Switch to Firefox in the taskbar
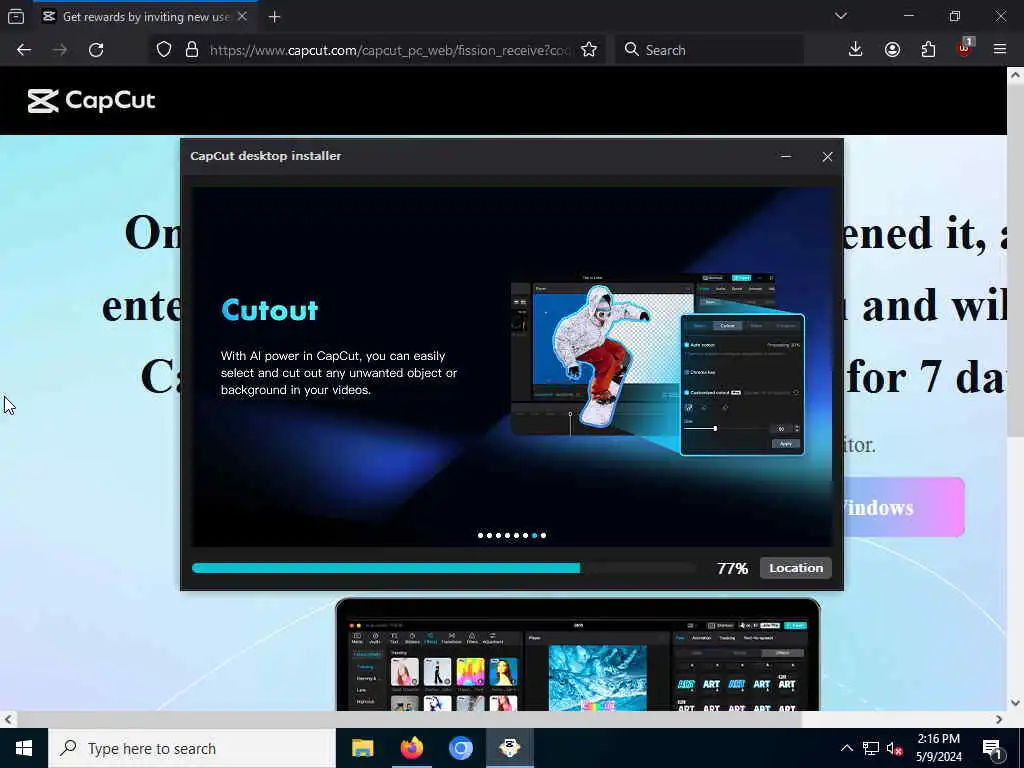 (411, 748)
